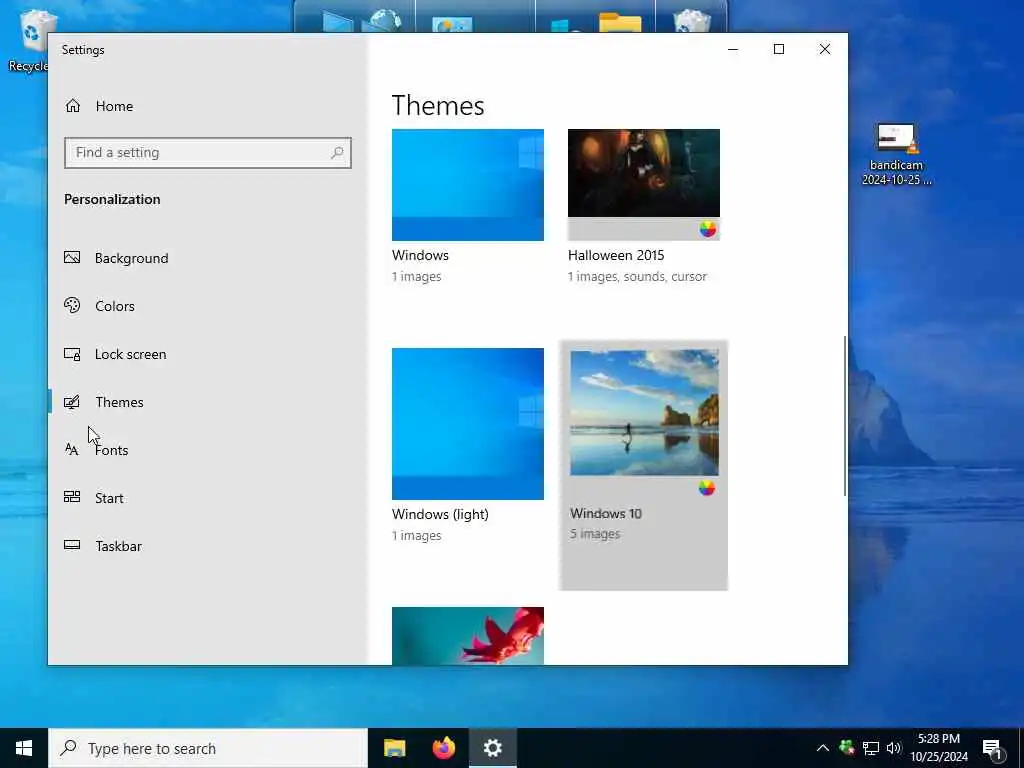Click the search magnifier in Find a setting
Viewport: 1024px width, 768px height.
pos(337,153)
